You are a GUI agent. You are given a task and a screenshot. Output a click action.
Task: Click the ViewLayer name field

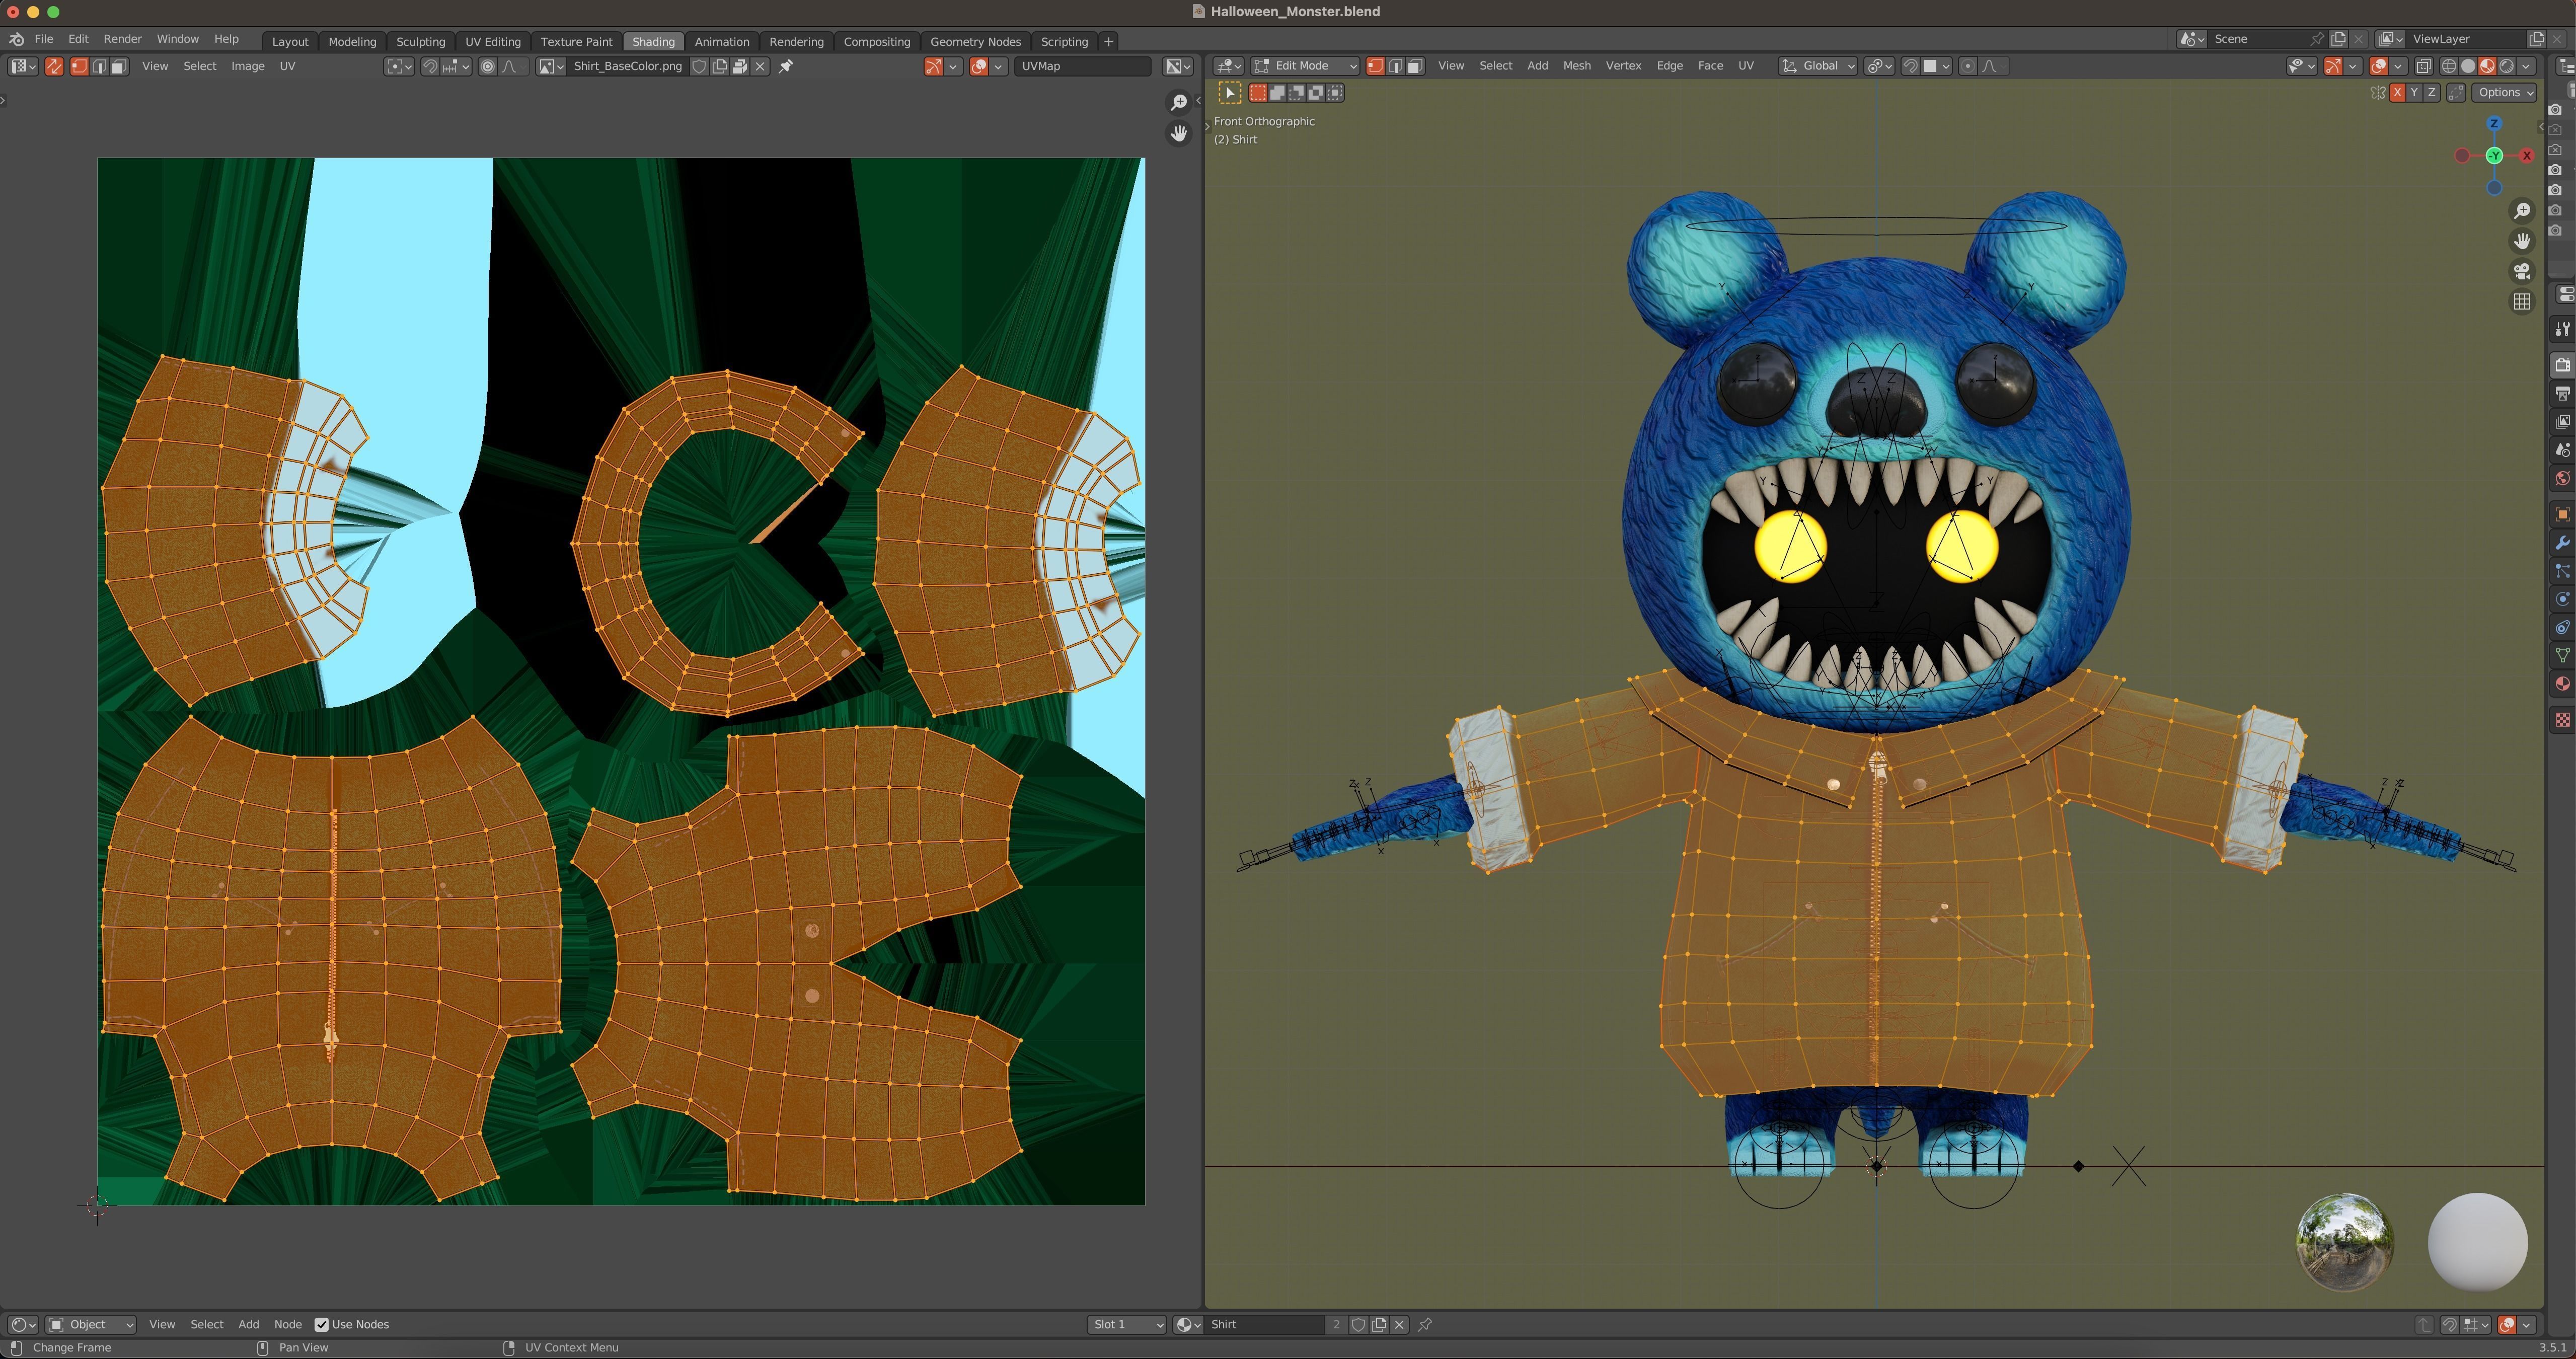point(2466,38)
